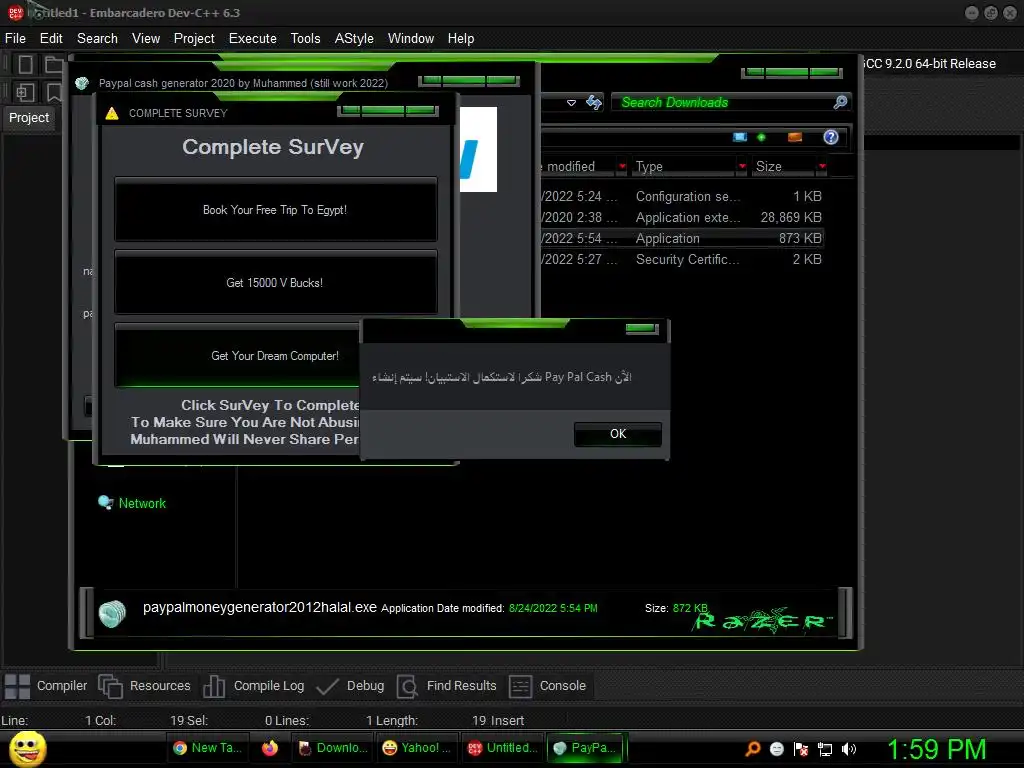Open the Date modified column filter arrow
The width and height of the screenshot is (1024, 768).
click(x=622, y=167)
